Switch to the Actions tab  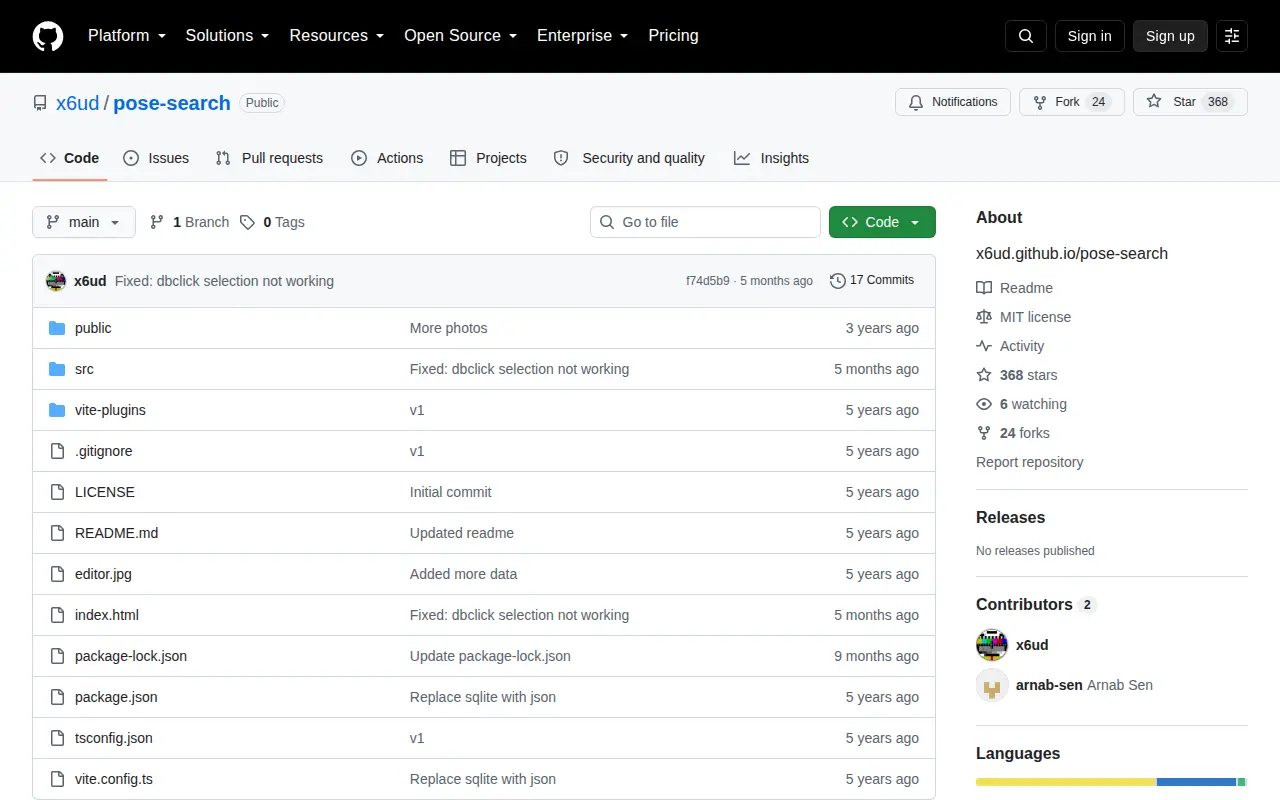pyautogui.click(x=387, y=158)
